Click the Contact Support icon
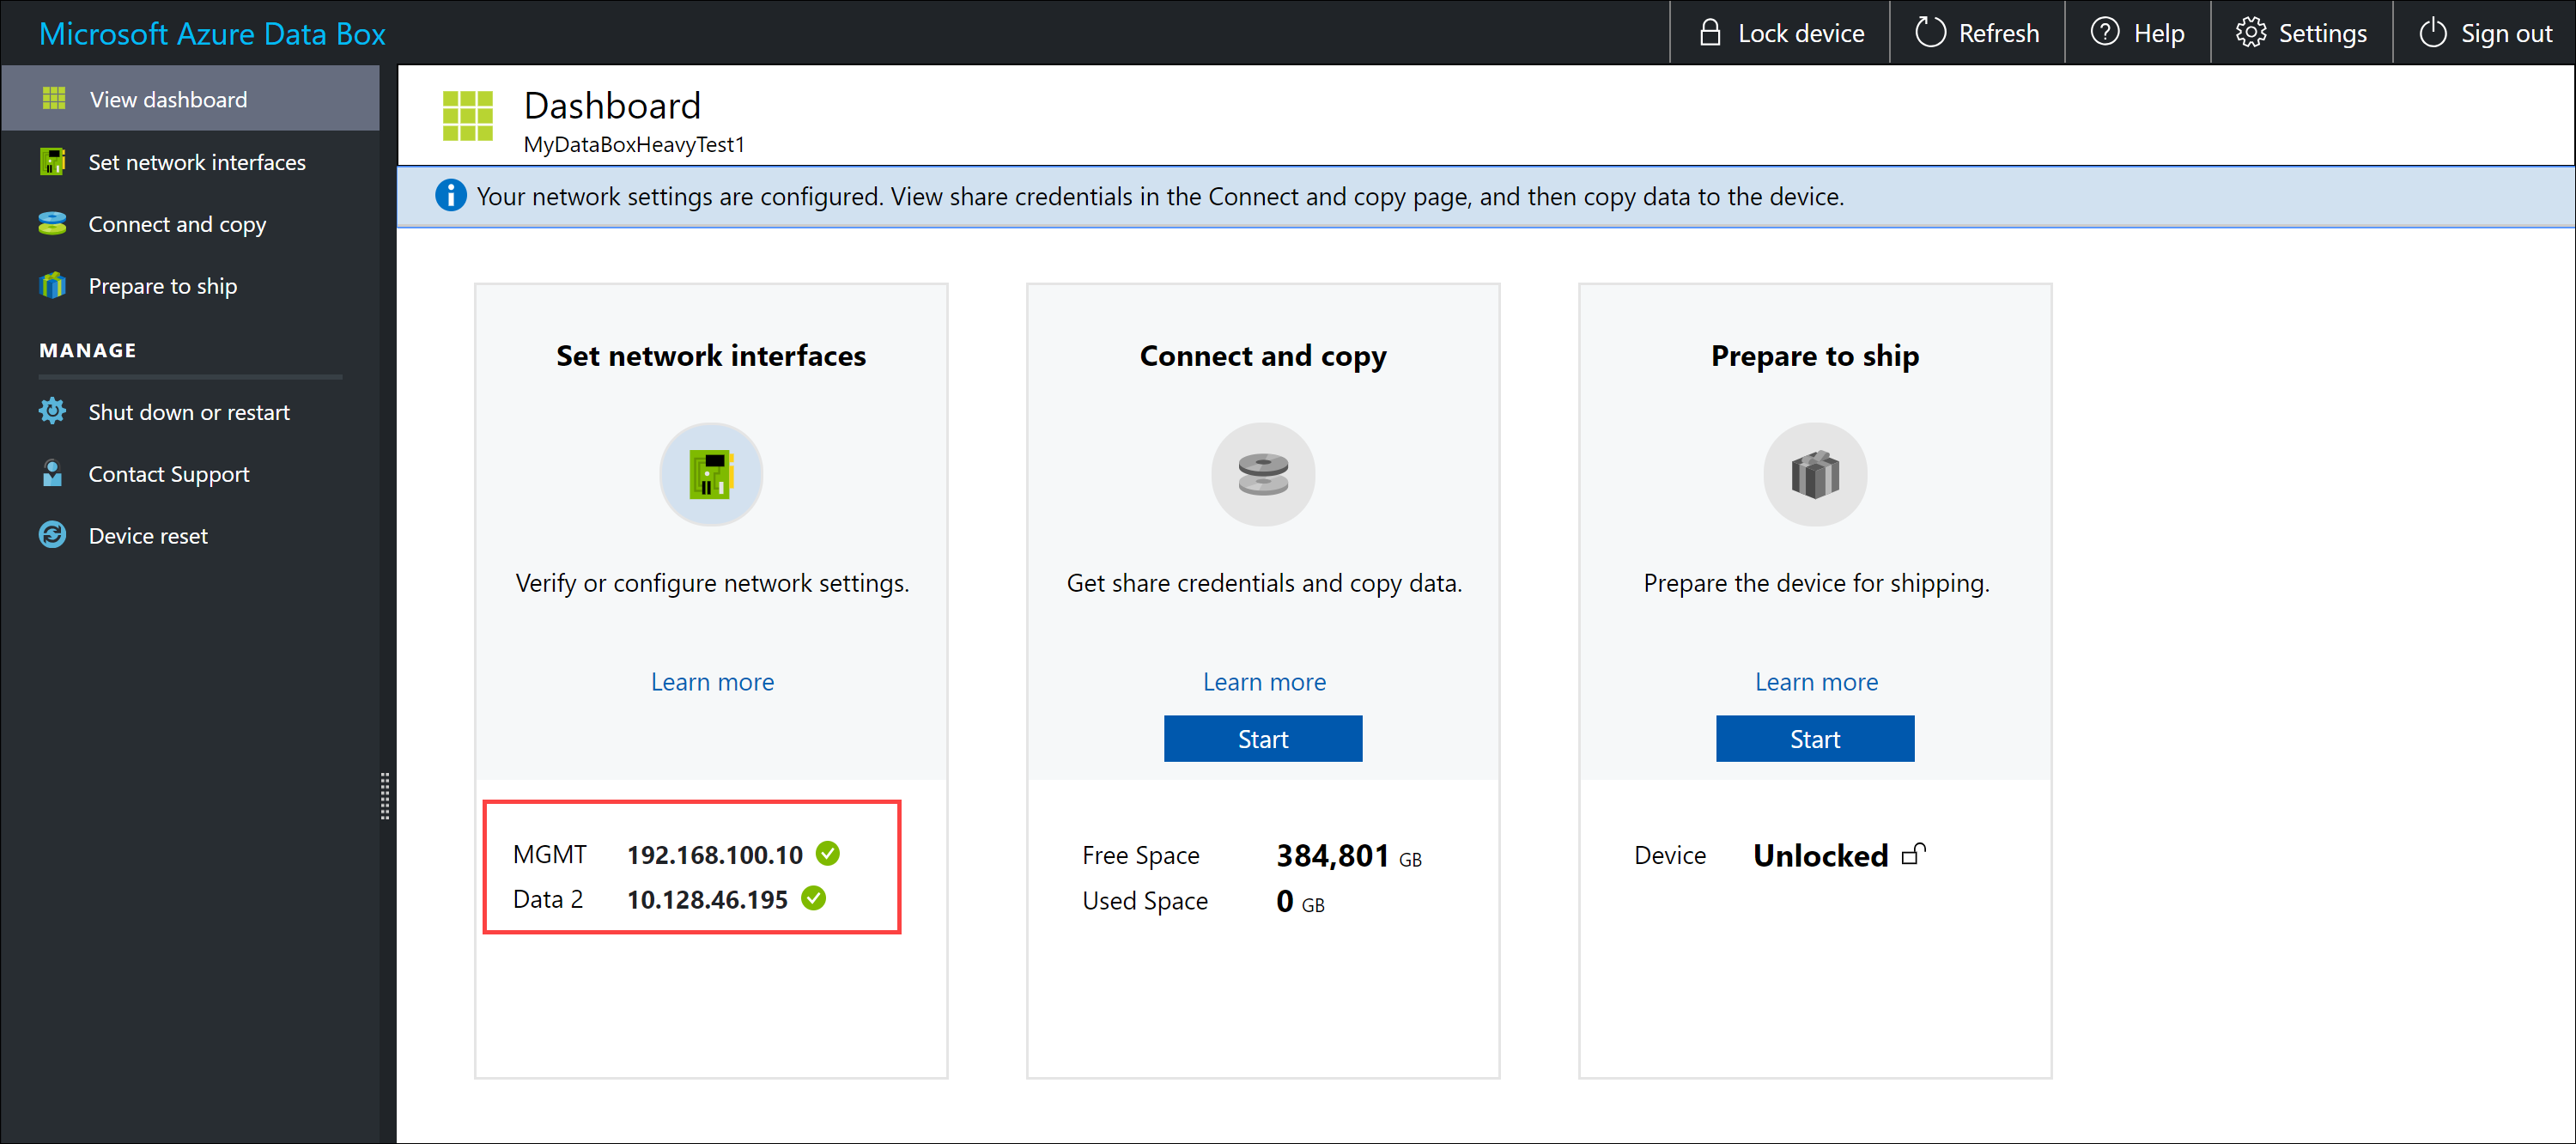Image resolution: width=2576 pixels, height=1144 pixels. click(49, 473)
